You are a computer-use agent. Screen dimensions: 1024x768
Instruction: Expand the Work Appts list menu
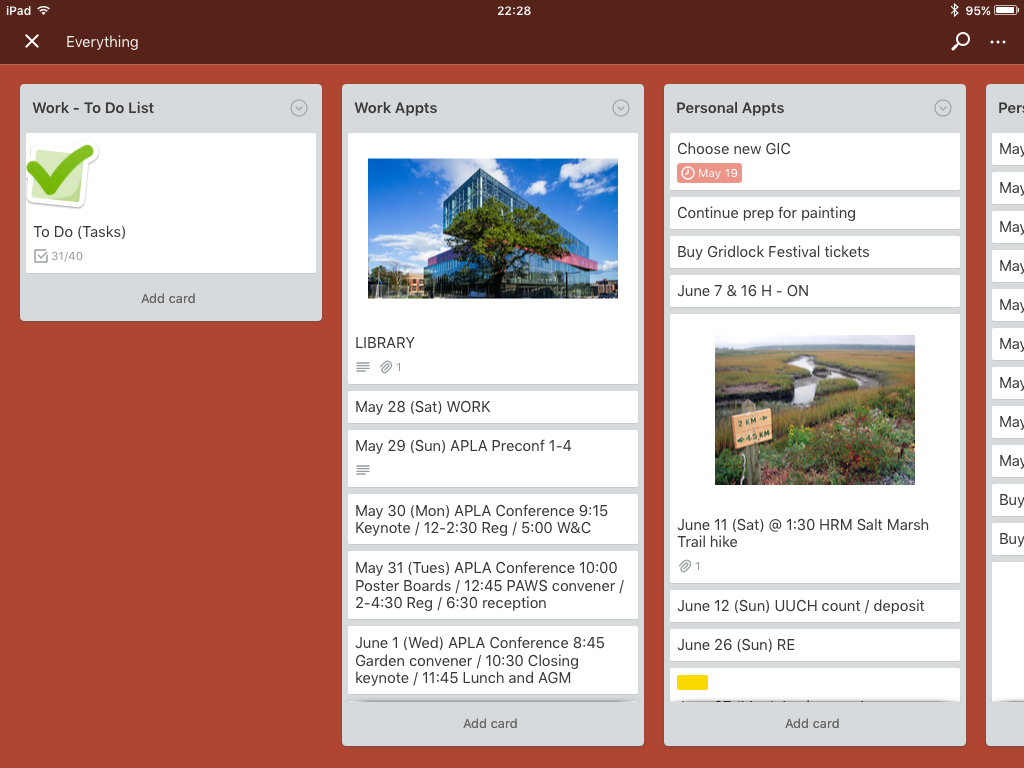620,108
